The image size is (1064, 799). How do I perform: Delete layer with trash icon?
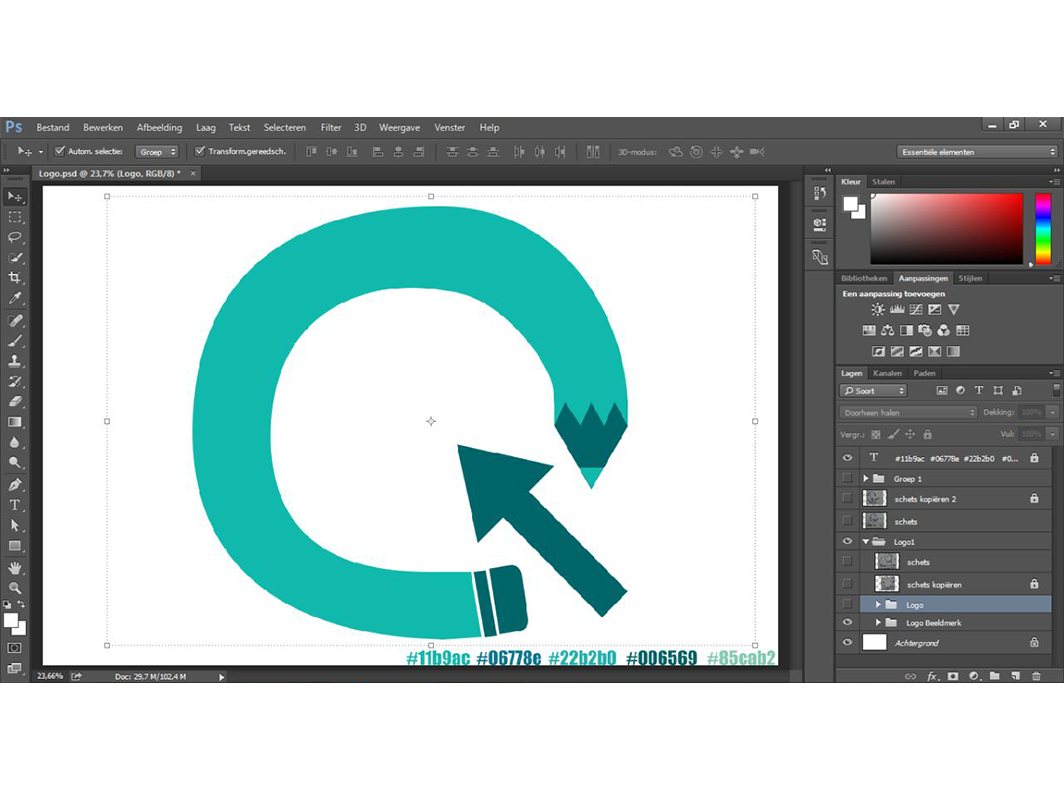click(1036, 676)
